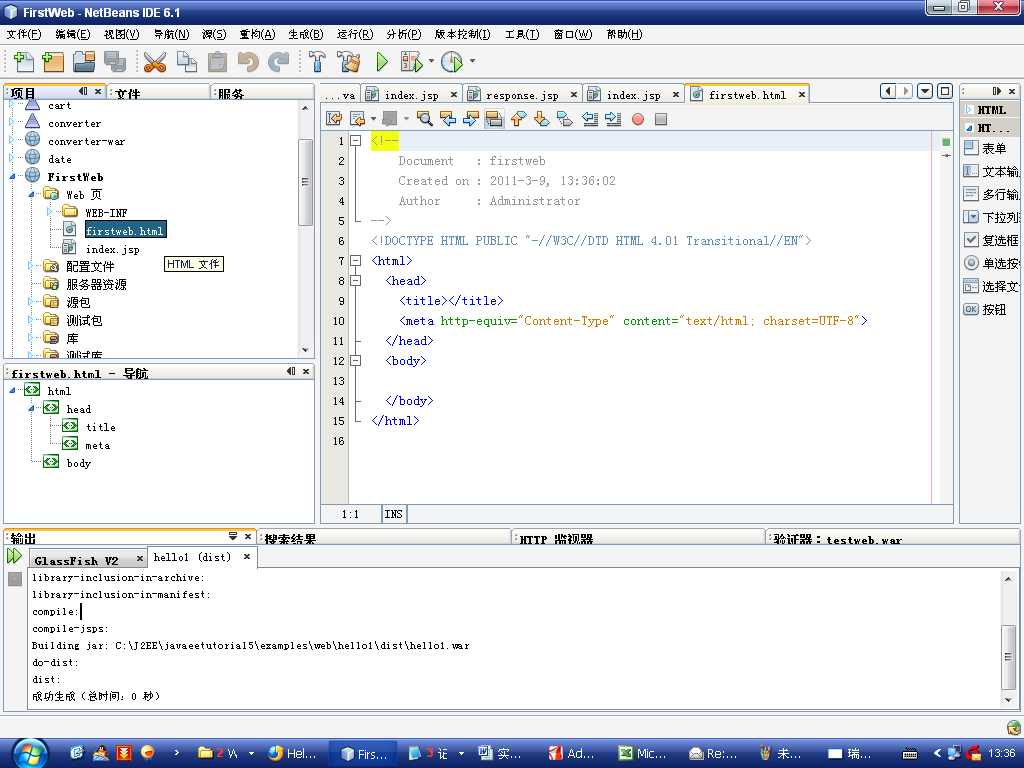Click the New Project toolbar icon
Image resolution: width=1024 pixels, height=768 pixels.
(53, 62)
